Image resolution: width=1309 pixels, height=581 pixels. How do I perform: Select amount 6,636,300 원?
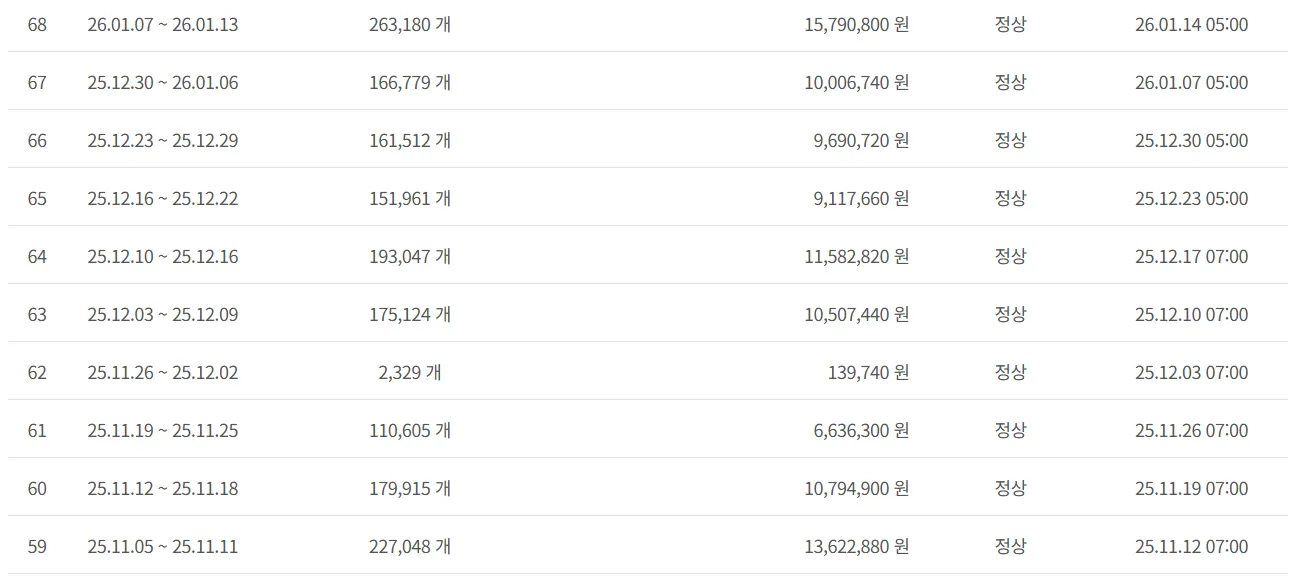pos(861,431)
